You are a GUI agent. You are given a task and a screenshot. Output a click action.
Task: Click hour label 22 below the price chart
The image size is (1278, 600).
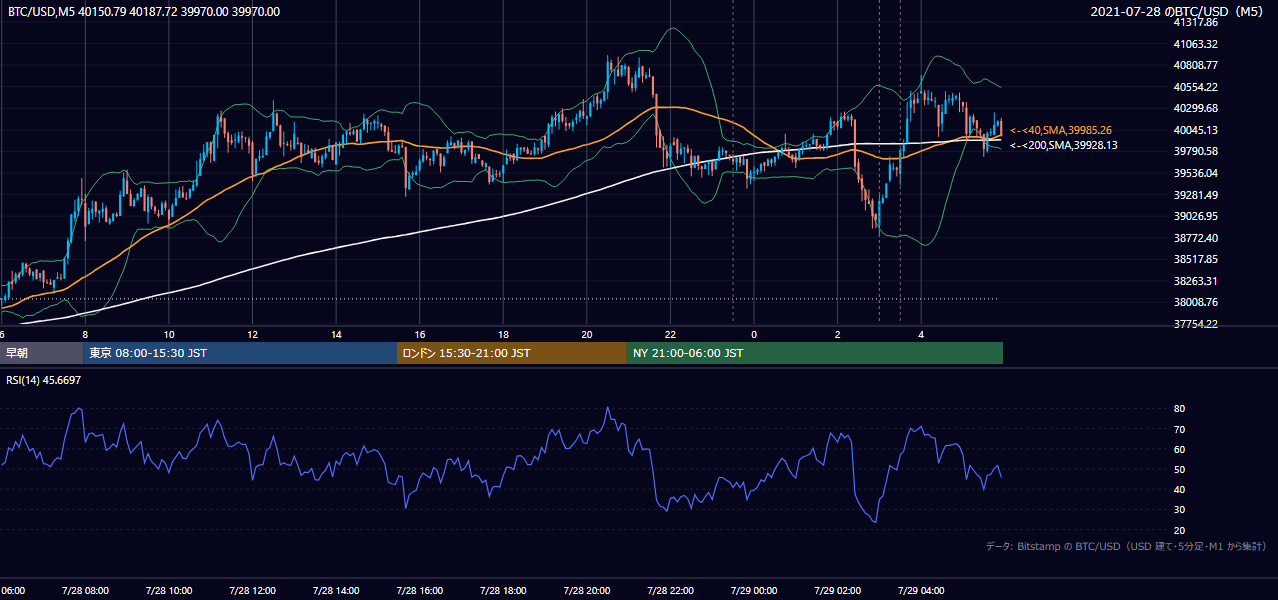coord(670,335)
